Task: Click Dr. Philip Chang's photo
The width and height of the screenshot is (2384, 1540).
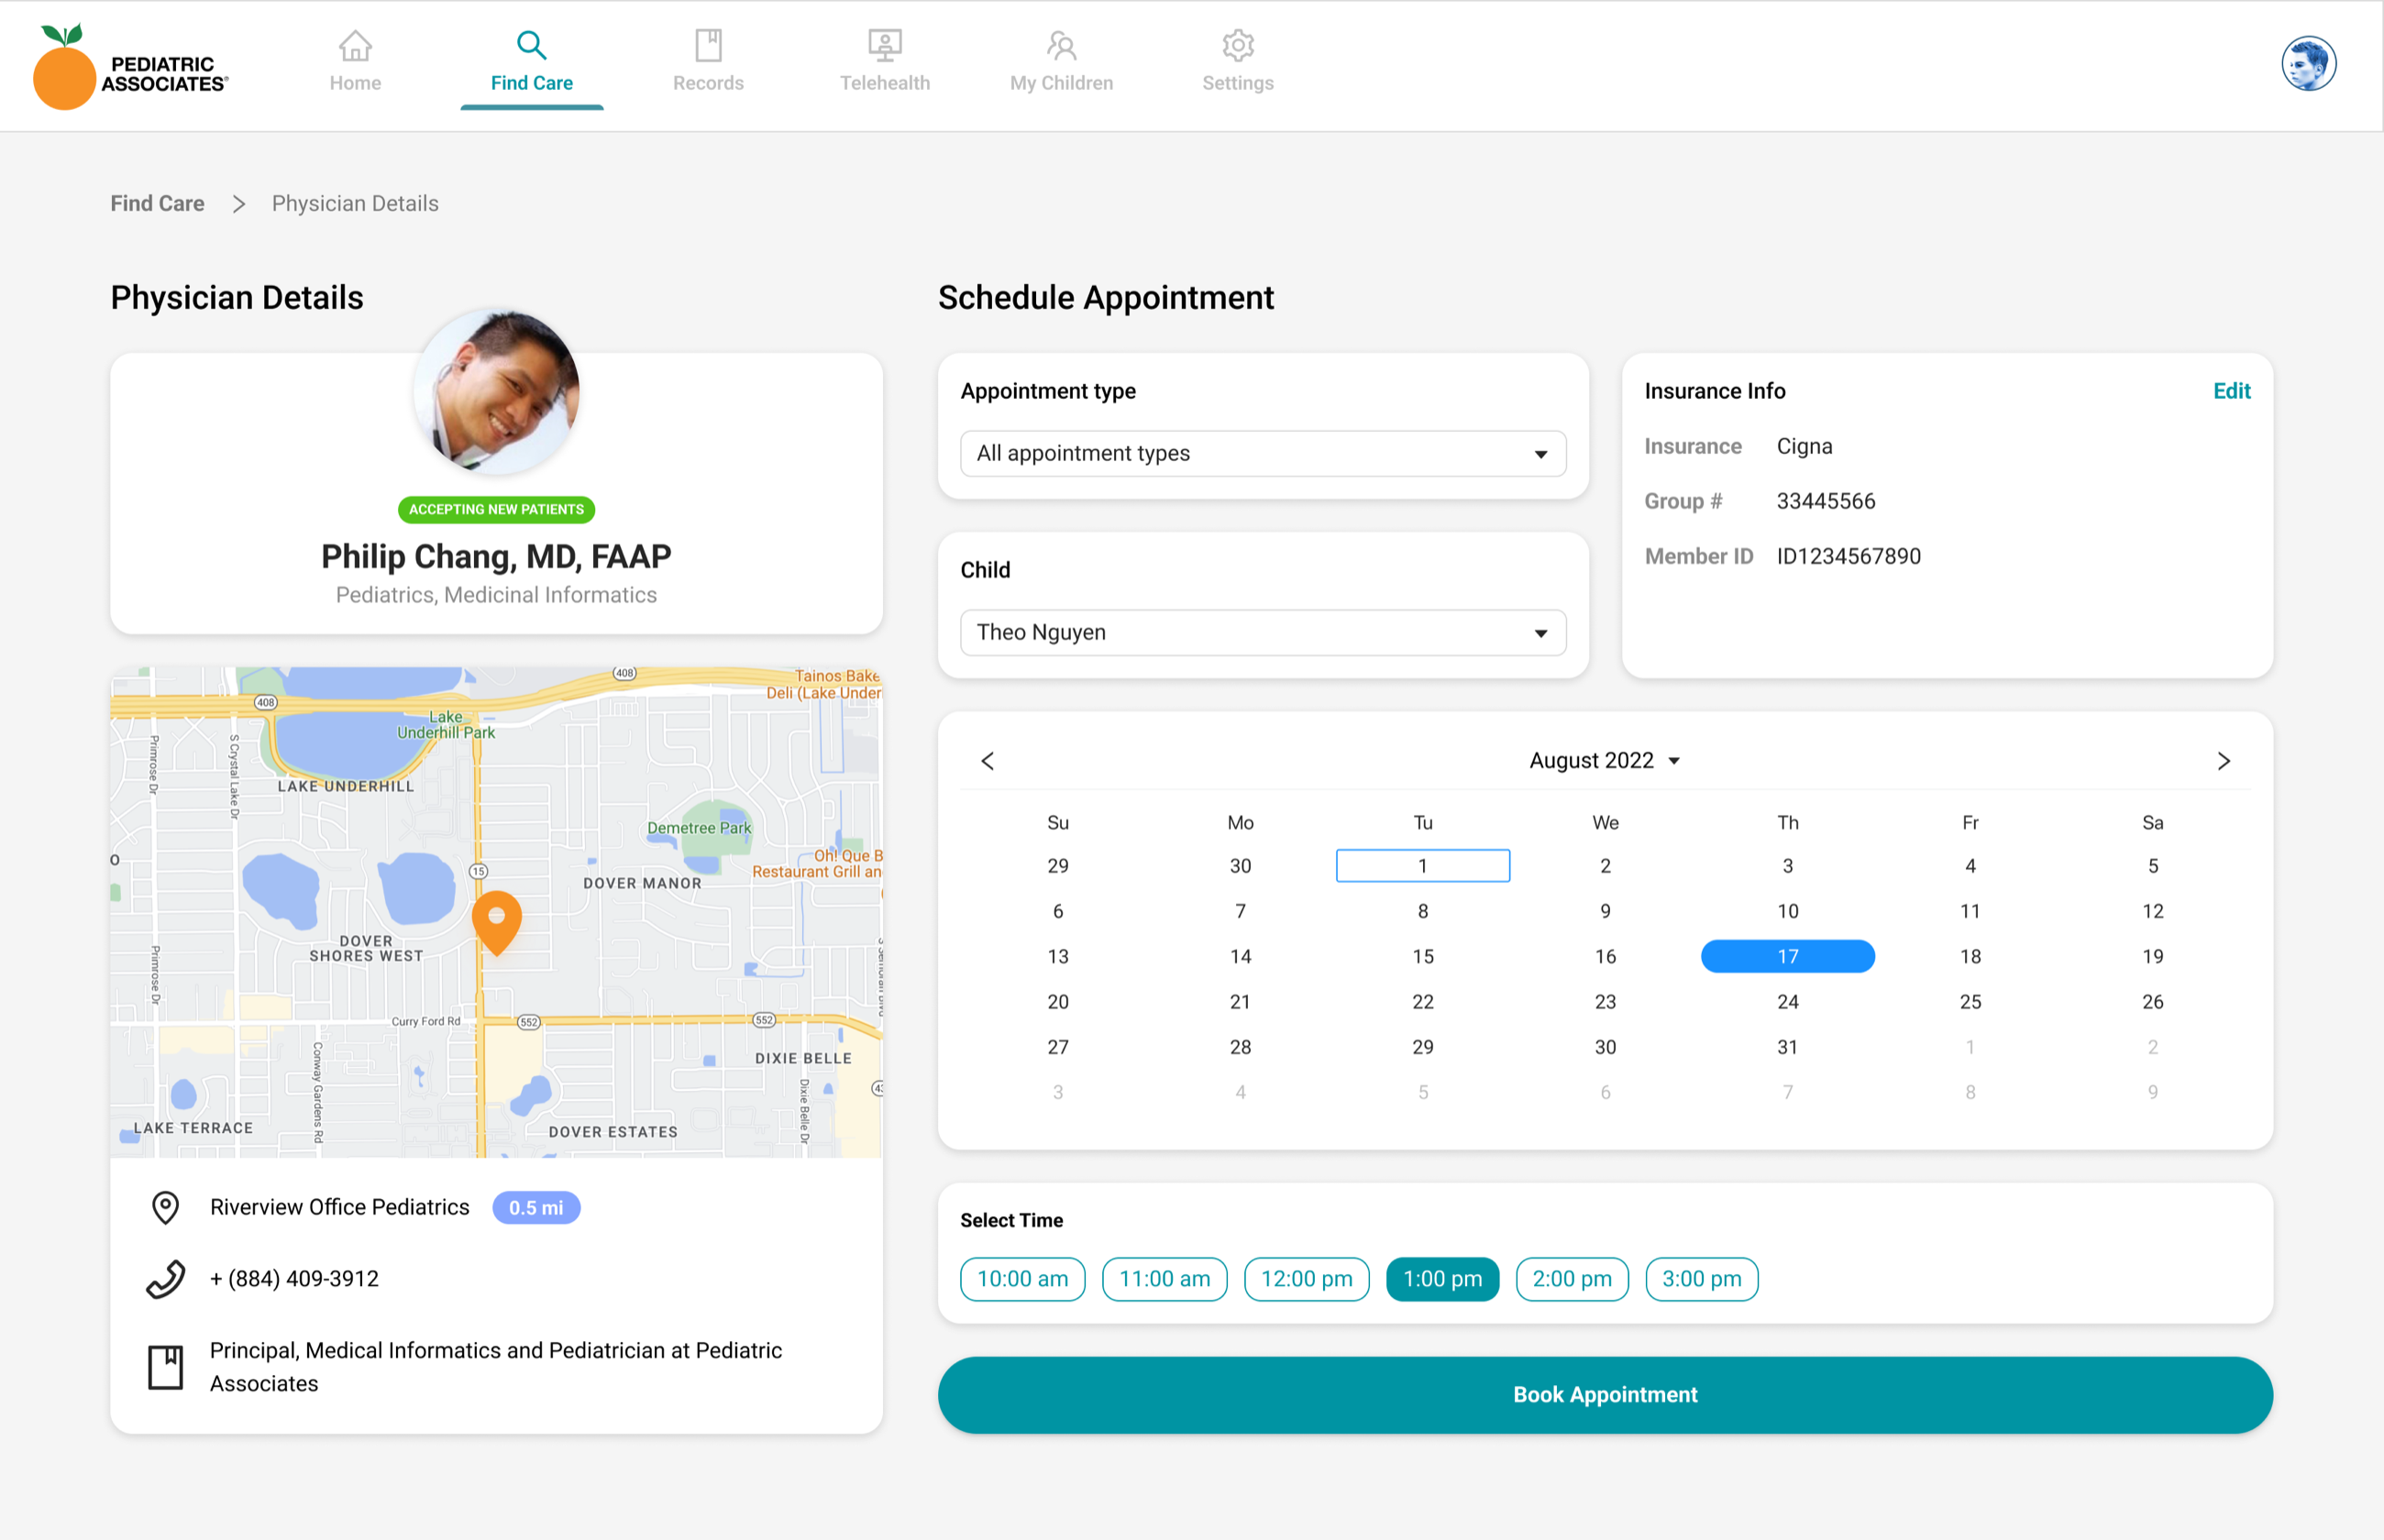Action: click(x=496, y=391)
